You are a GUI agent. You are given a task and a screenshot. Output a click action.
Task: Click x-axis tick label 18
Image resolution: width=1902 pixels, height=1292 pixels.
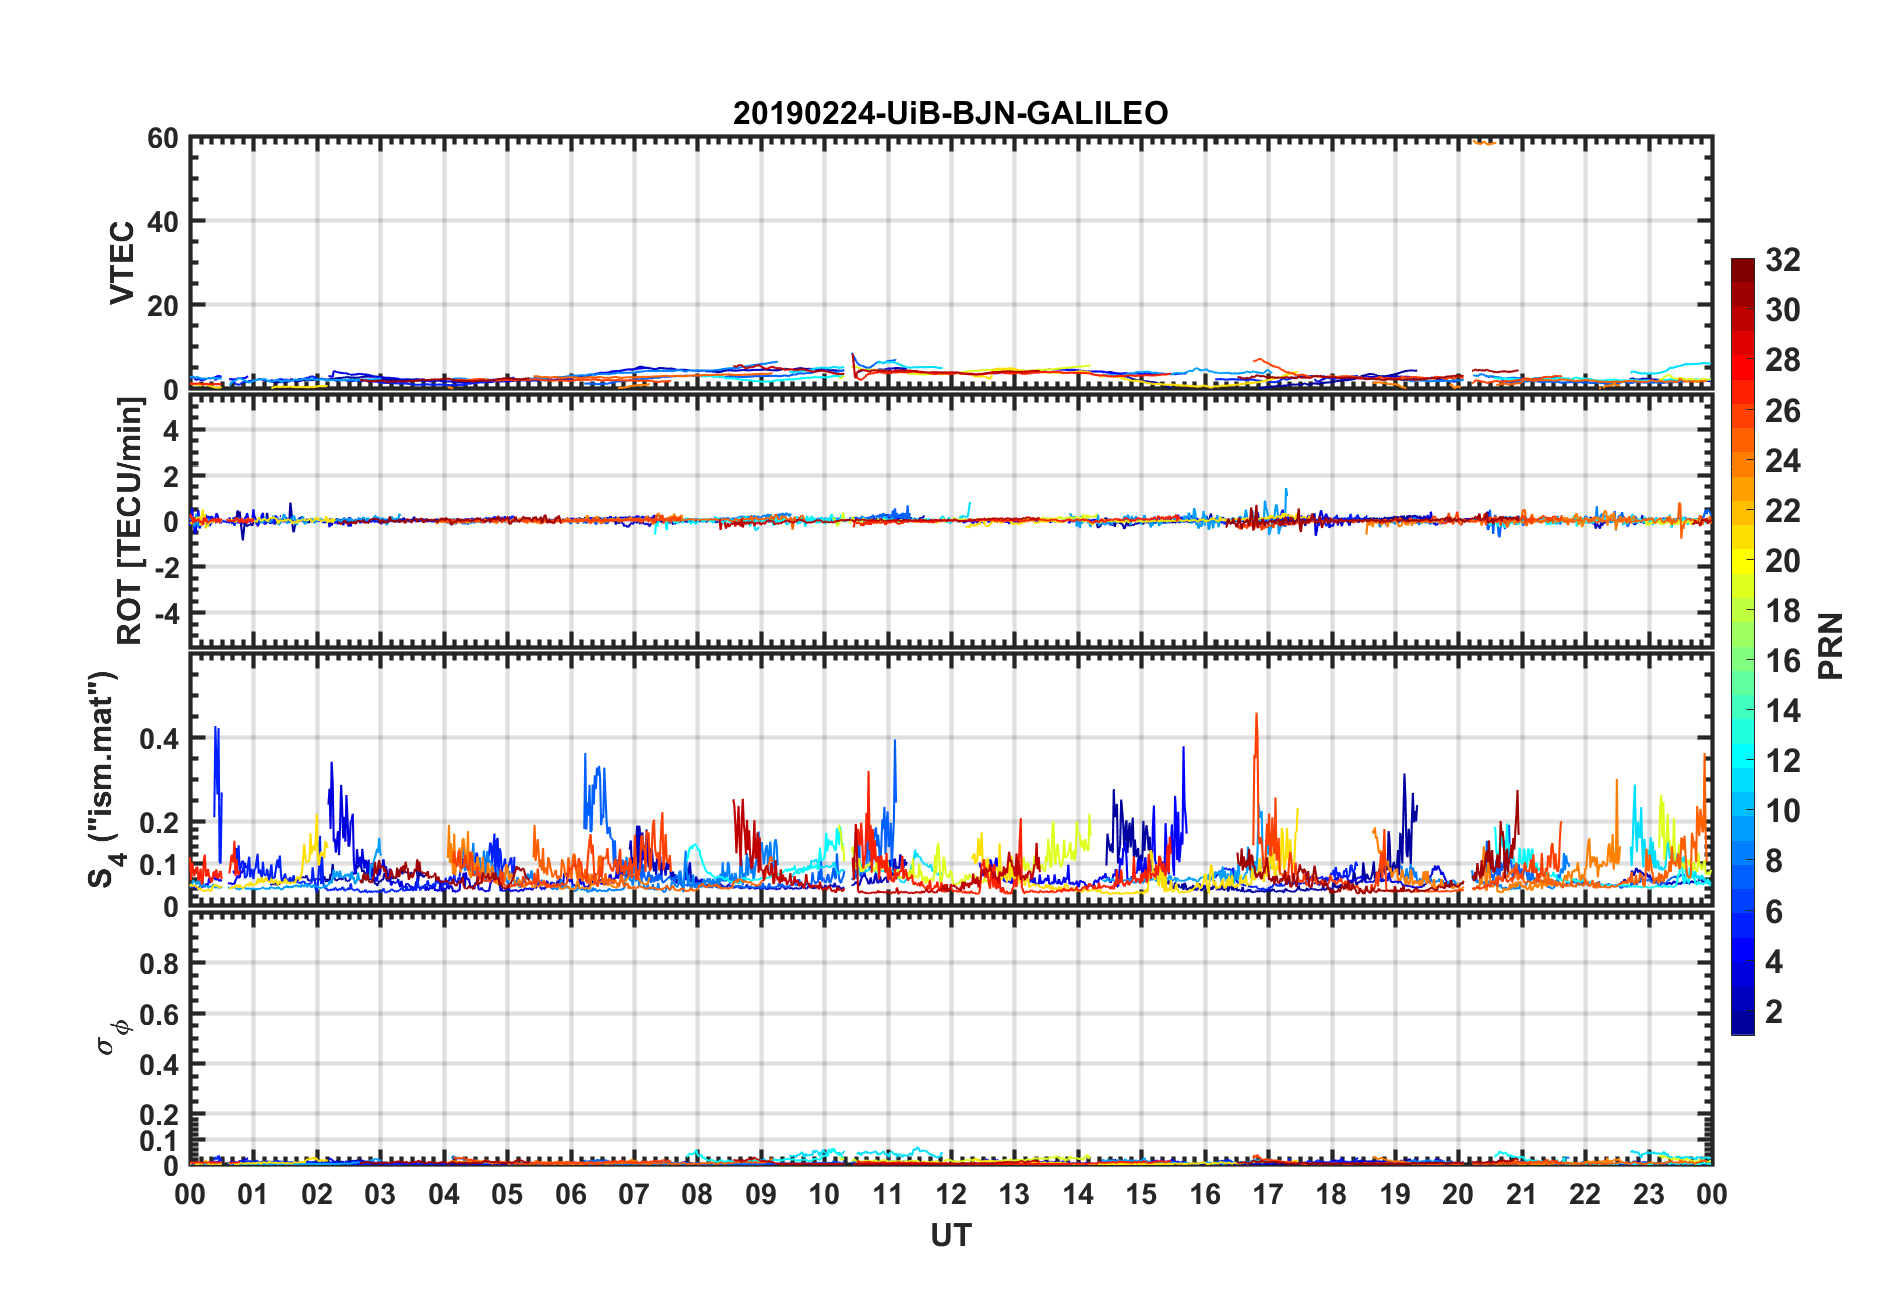[1331, 1195]
